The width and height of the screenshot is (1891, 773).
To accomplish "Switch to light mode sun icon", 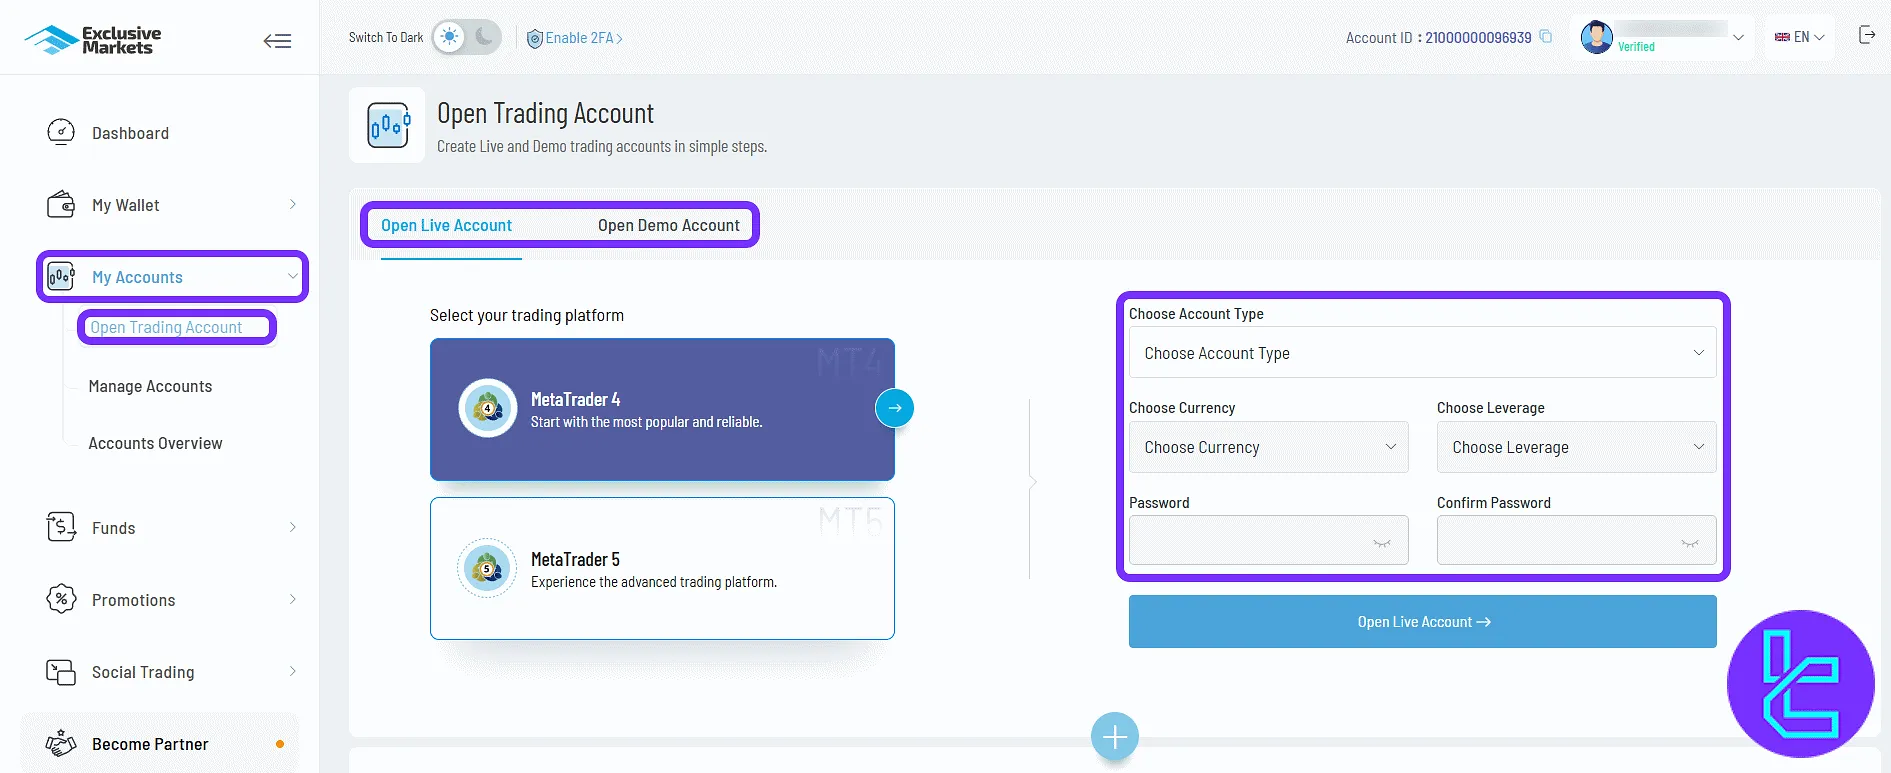I will [450, 37].
